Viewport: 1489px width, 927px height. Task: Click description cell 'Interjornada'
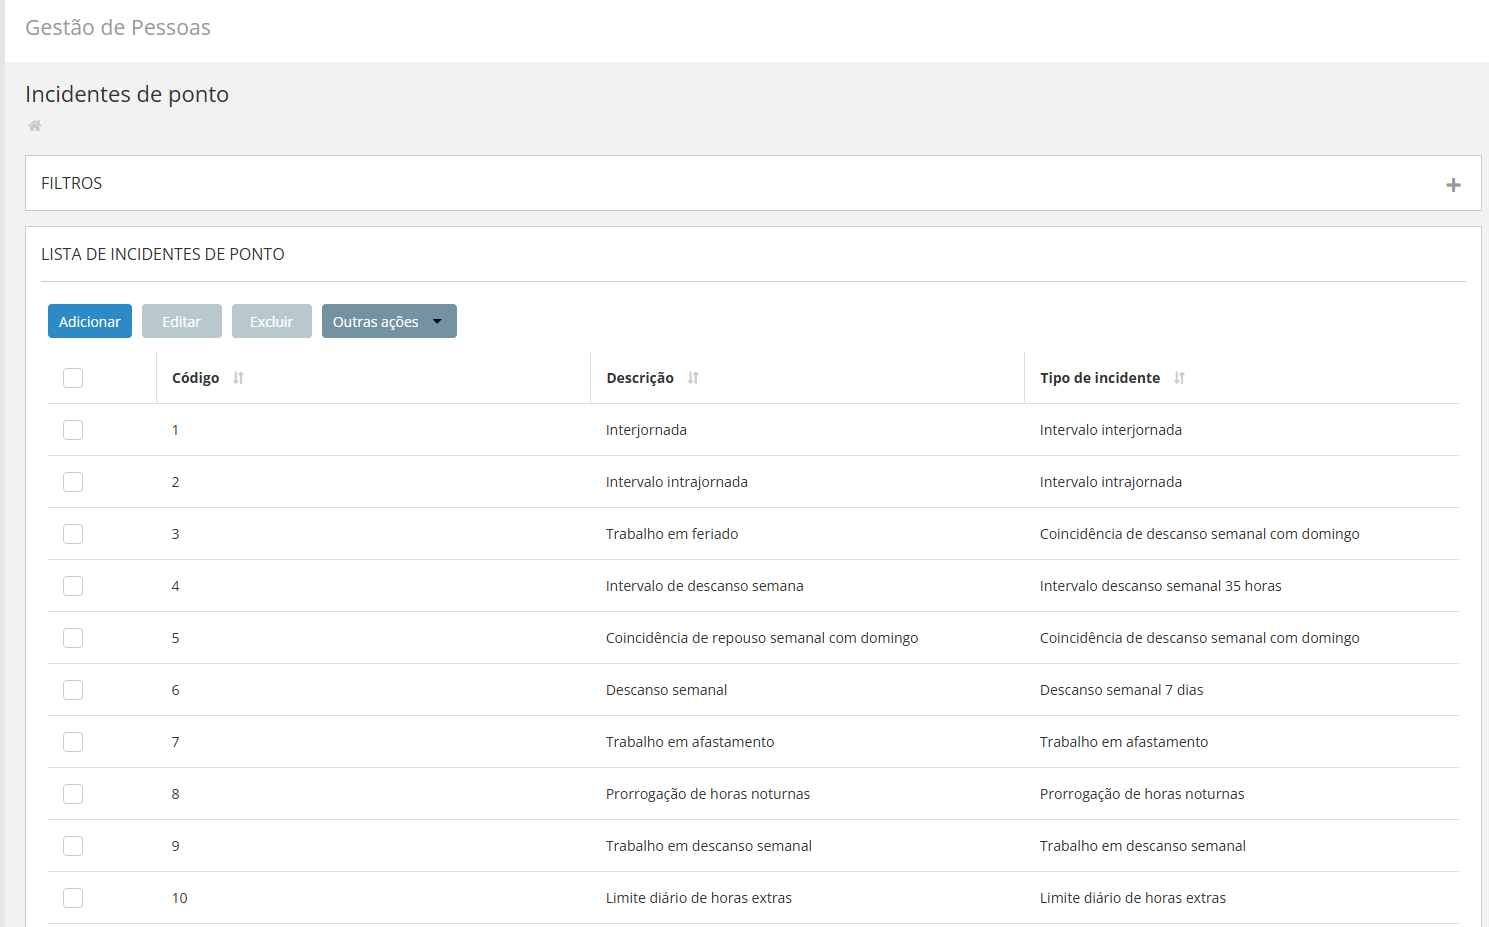pyautogui.click(x=646, y=430)
